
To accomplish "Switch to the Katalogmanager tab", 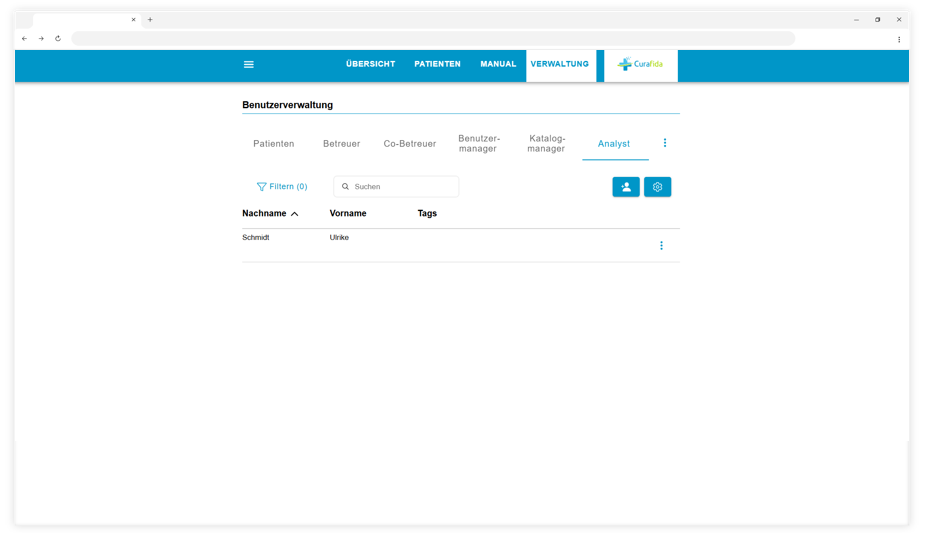I will tap(547, 144).
